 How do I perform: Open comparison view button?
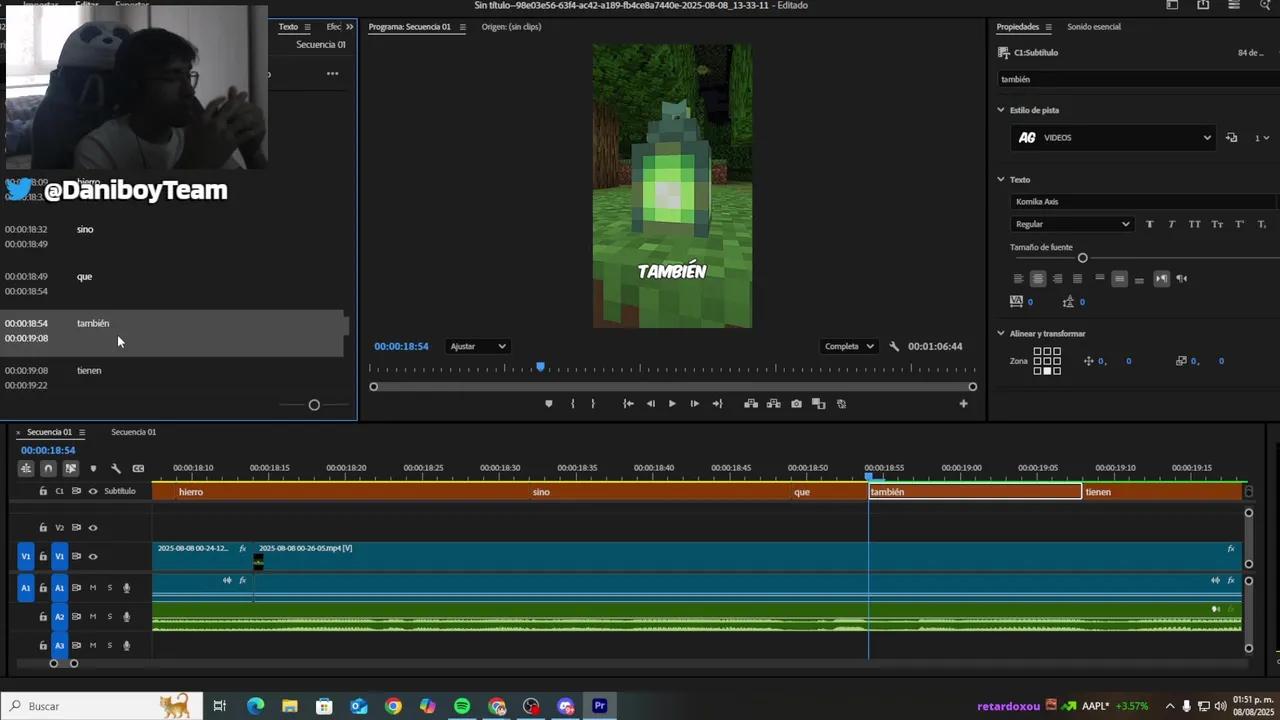tap(818, 404)
